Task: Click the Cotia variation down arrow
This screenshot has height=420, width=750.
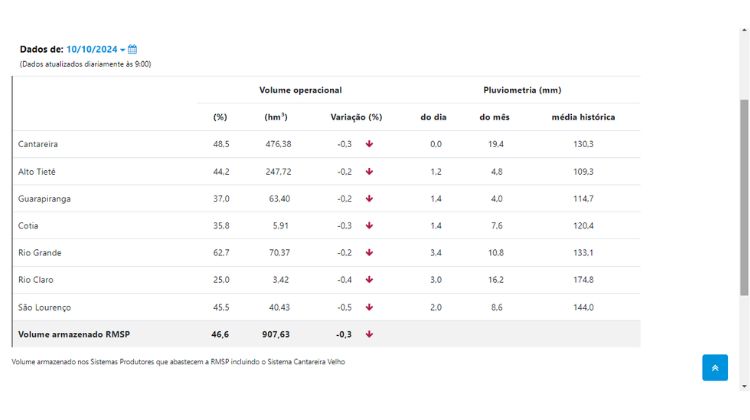Action: [369, 225]
